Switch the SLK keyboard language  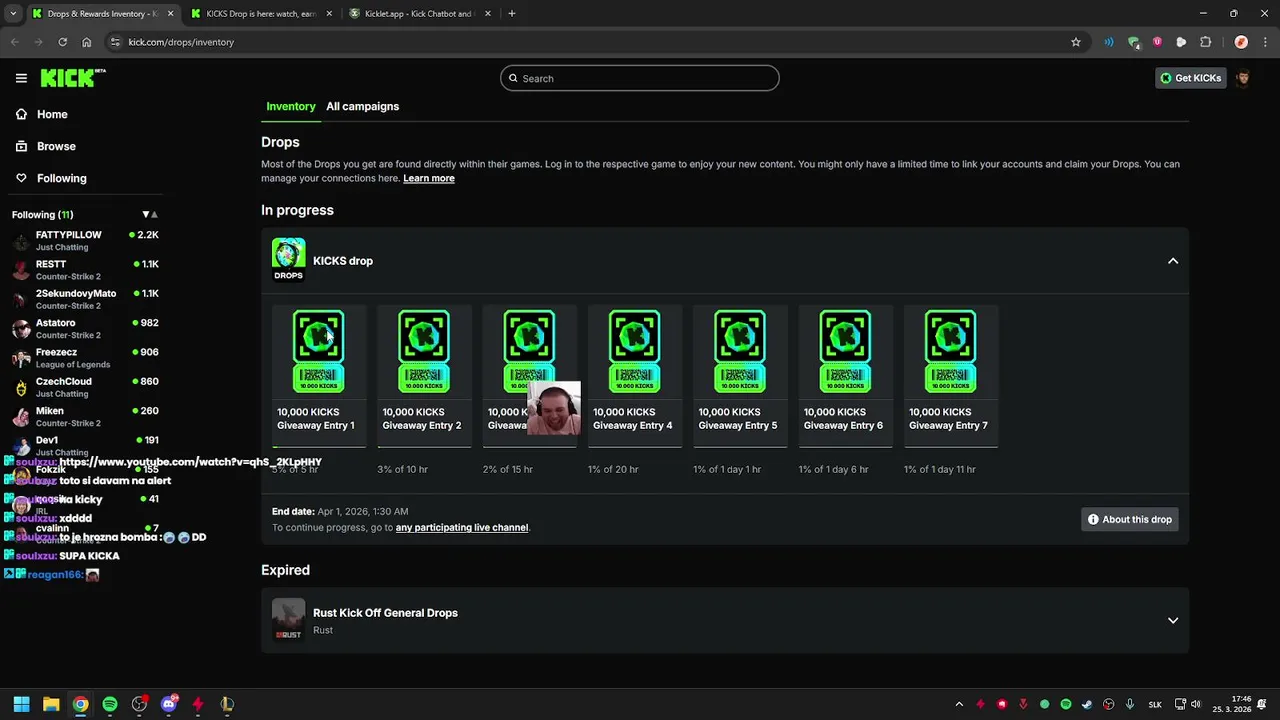click(1155, 704)
